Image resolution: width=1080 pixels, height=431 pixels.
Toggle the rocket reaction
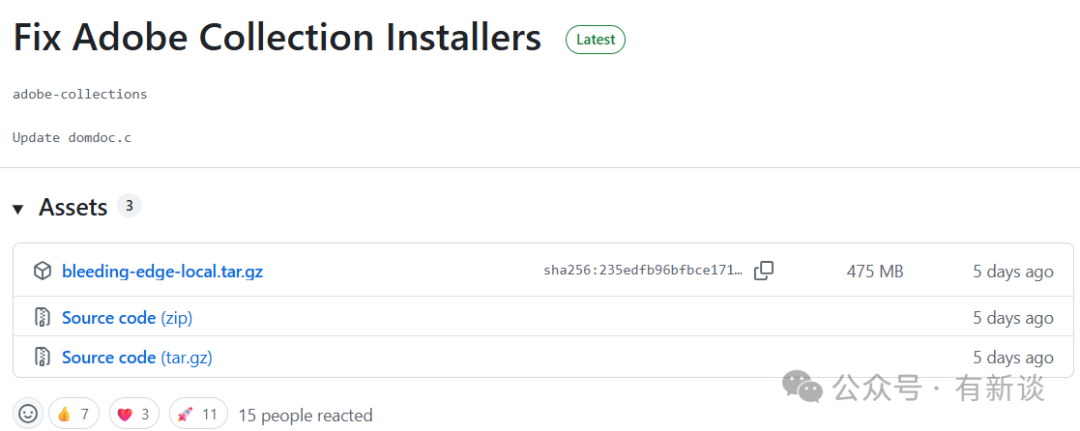click(198, 414)
